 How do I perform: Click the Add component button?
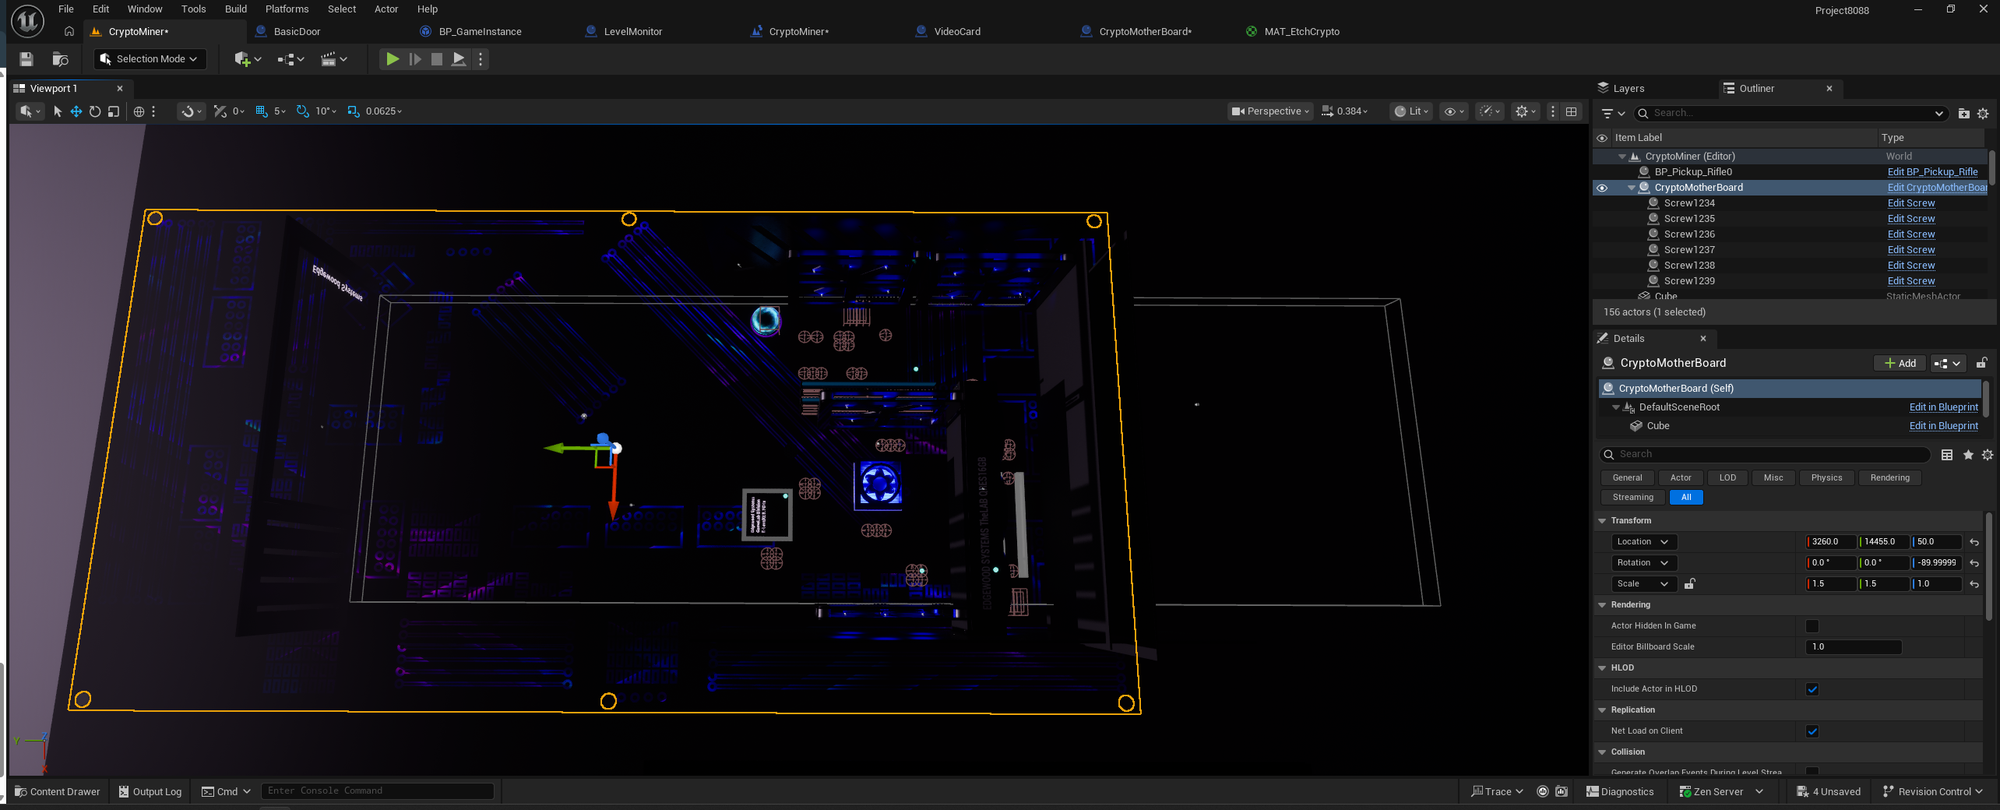[x=1899, y=363]
